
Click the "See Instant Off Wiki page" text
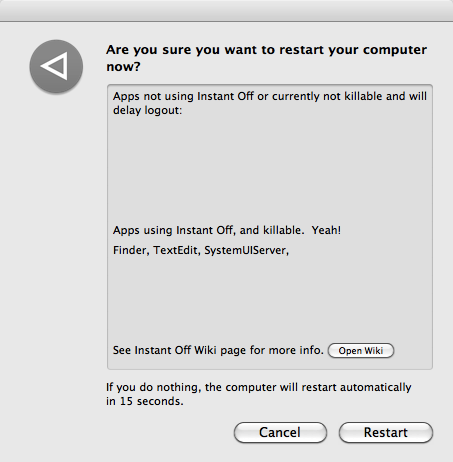tap(218, 350)
